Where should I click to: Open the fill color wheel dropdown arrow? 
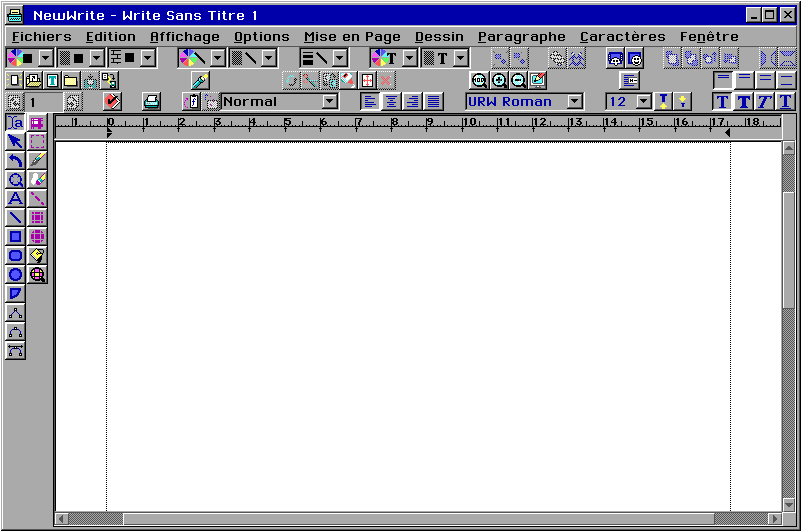pos(46,58)
